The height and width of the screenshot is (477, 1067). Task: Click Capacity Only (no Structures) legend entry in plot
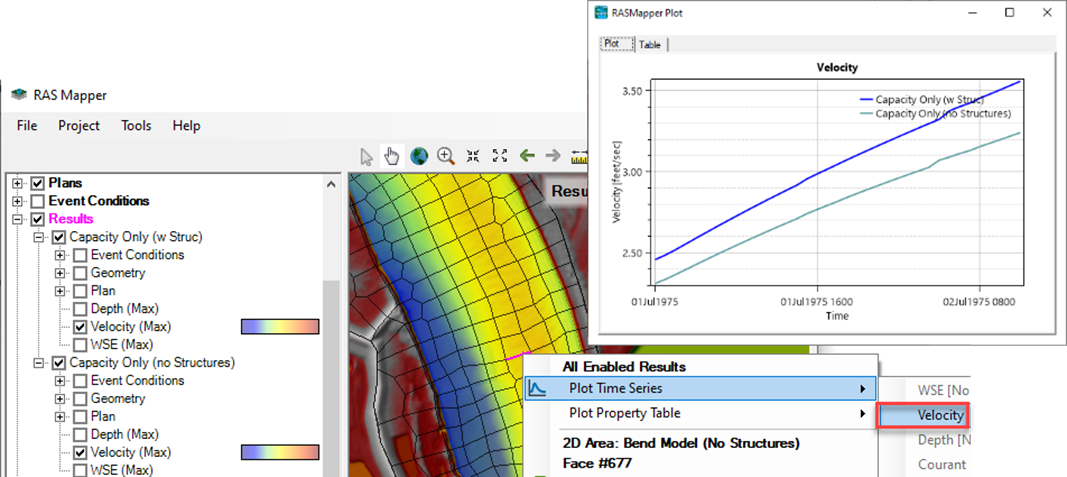(936, 113)
